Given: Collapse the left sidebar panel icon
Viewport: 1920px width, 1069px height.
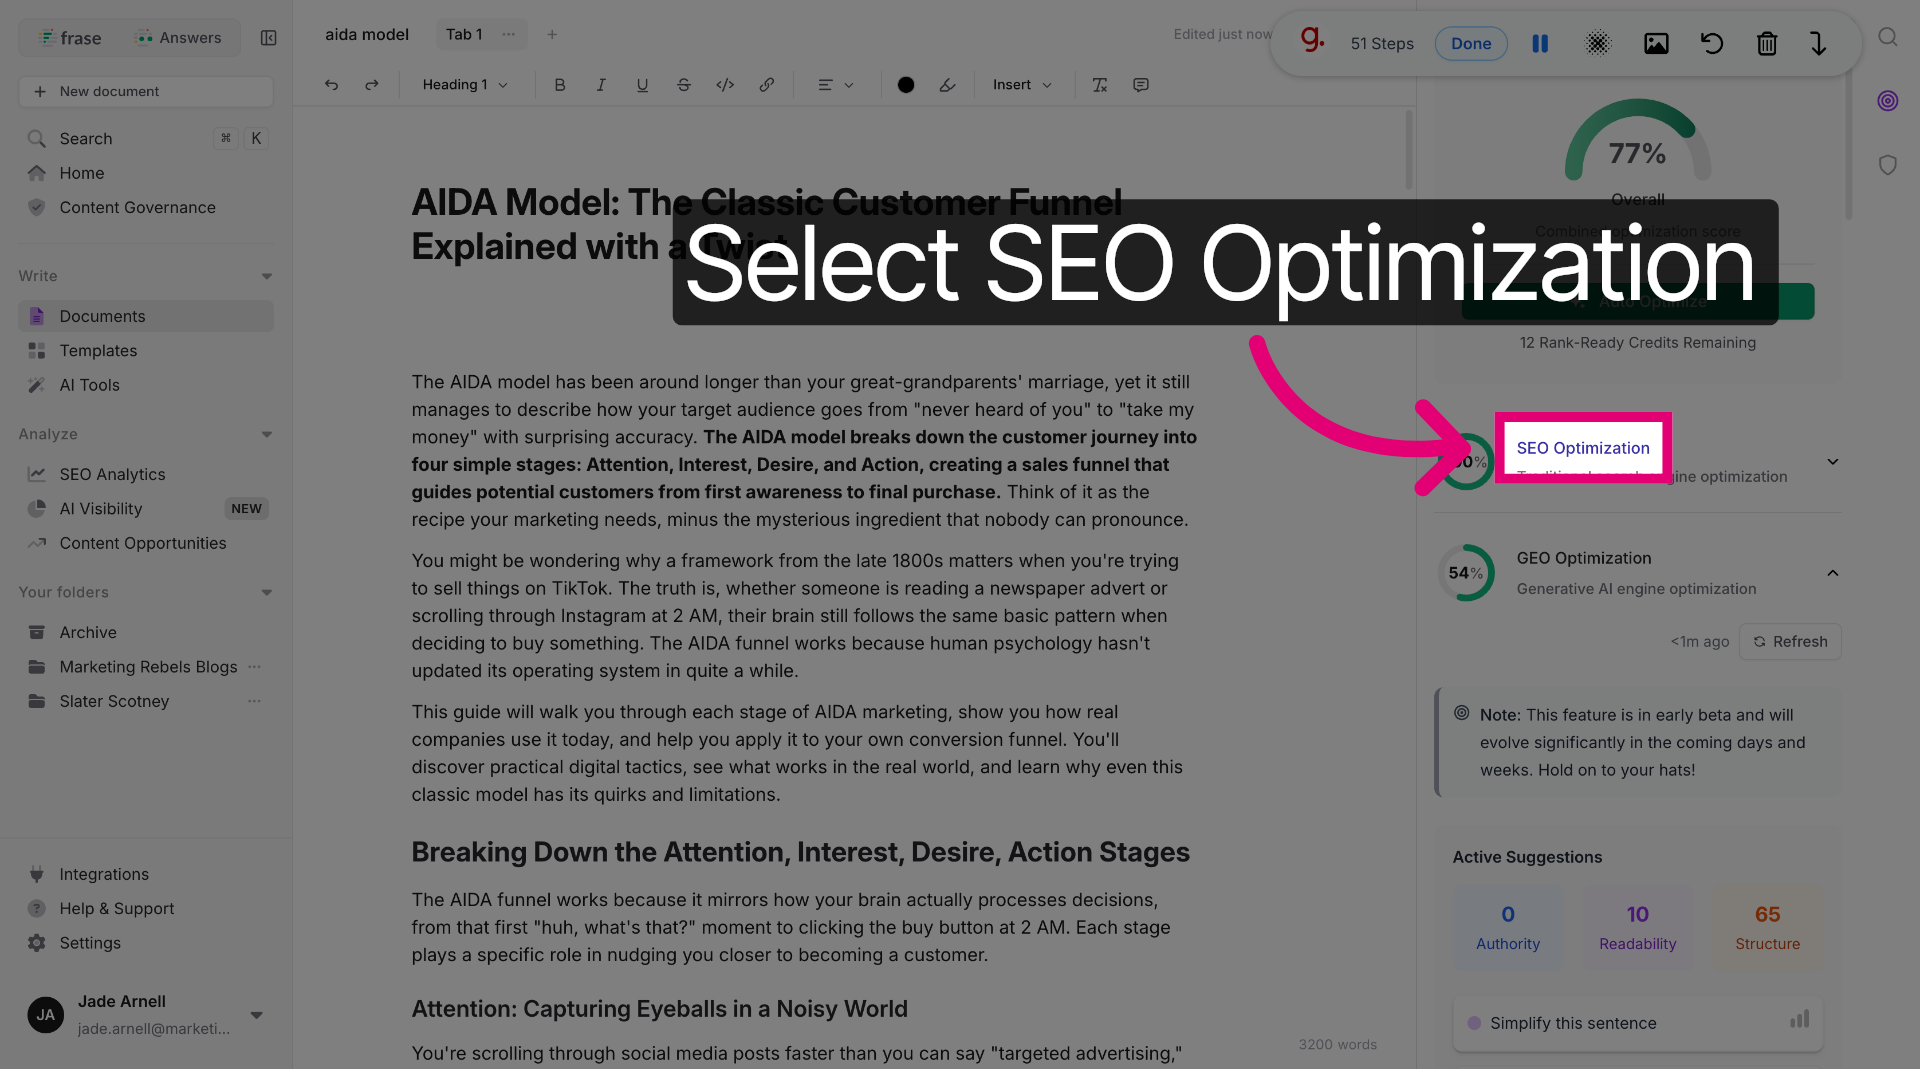Looking at the screenshot, I should coord(268,38).
